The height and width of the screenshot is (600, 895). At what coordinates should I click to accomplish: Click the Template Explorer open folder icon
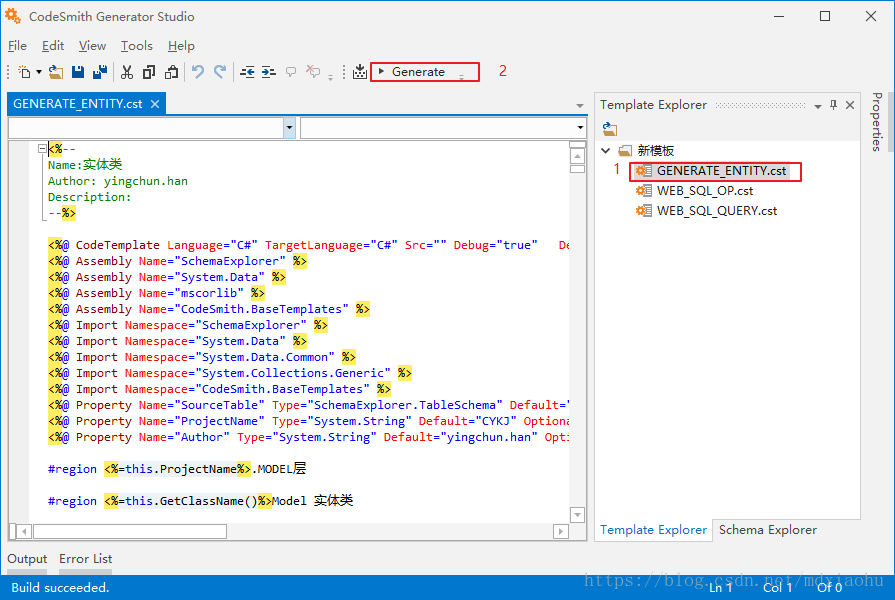click(610, 129)
